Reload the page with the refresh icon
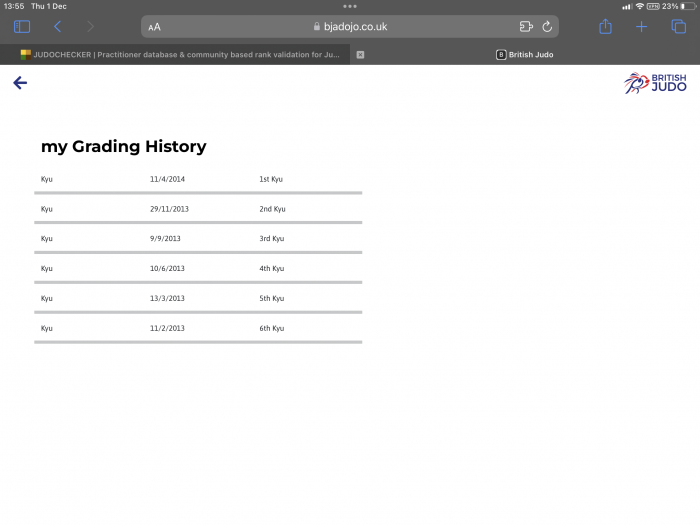 (x=547, y=27)
